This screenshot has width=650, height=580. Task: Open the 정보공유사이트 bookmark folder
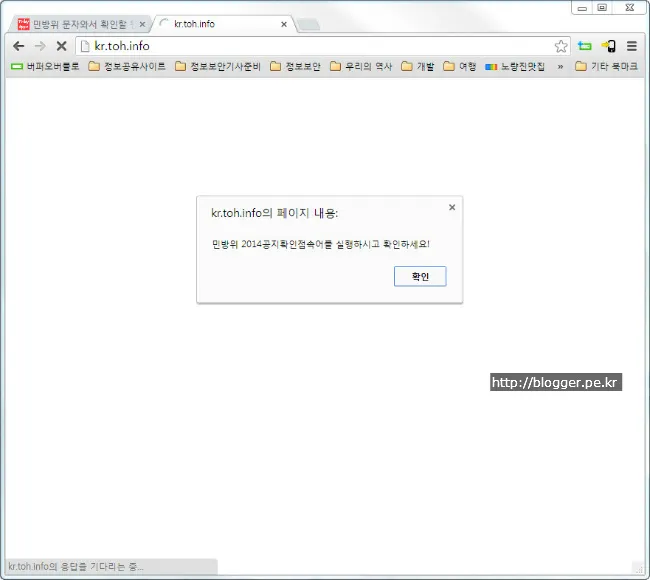click(x=127, y=66)
